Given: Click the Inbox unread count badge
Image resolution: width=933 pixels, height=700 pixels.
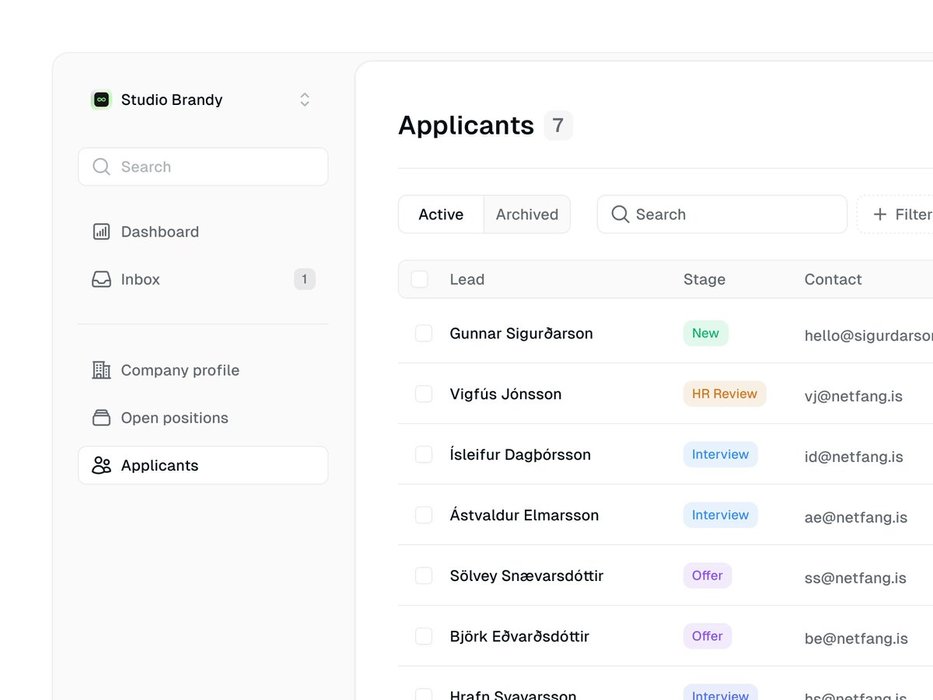Looking at the screenshot, I should click(305, 280).
